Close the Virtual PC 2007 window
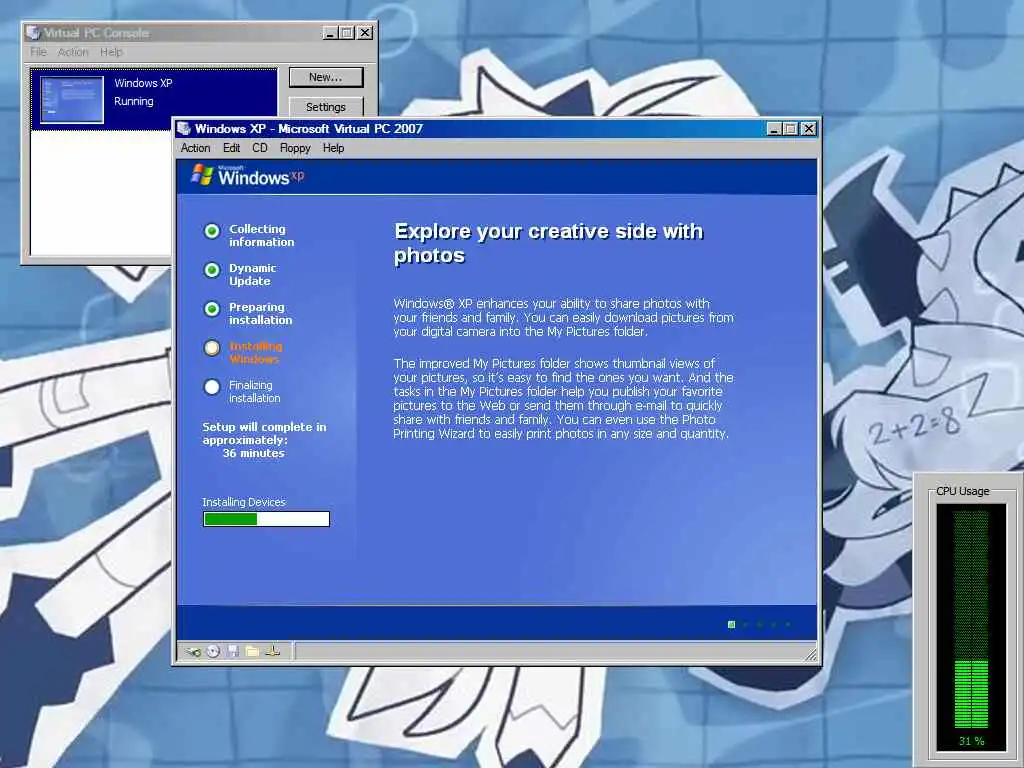Image resolution: width=1024 pixels, height=768 pixels. [808, 129]
